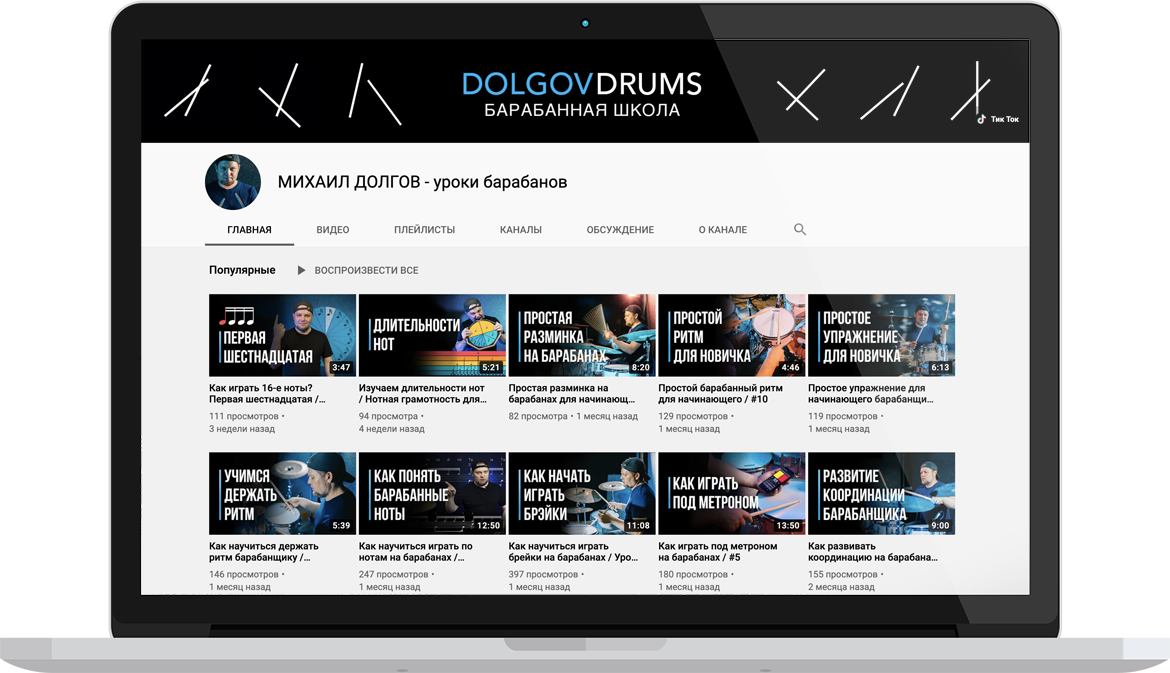Click title Простой барабанный ритм для начинающего #10
Image resolution: width=1170 pixels, height=673 pixels.
click(721, 393)
